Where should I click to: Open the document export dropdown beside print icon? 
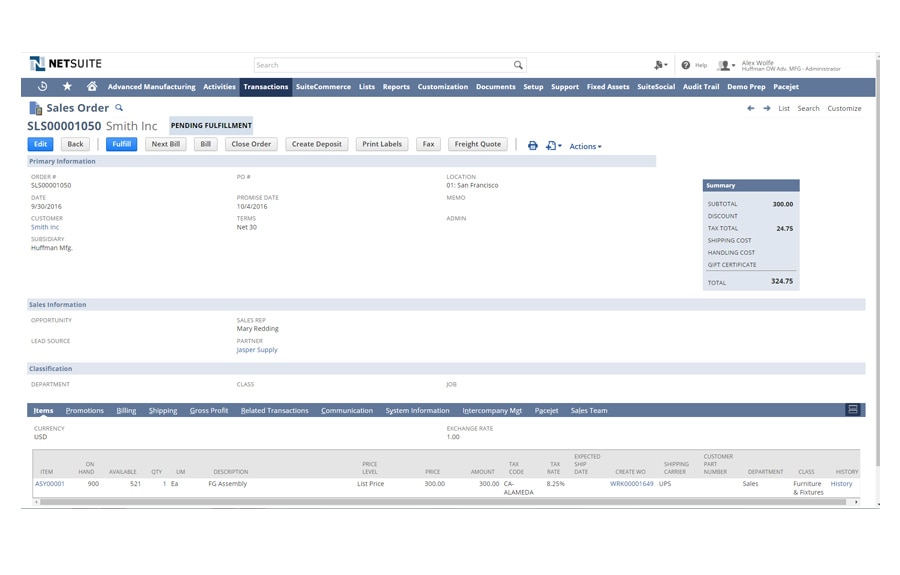[553, 146]
